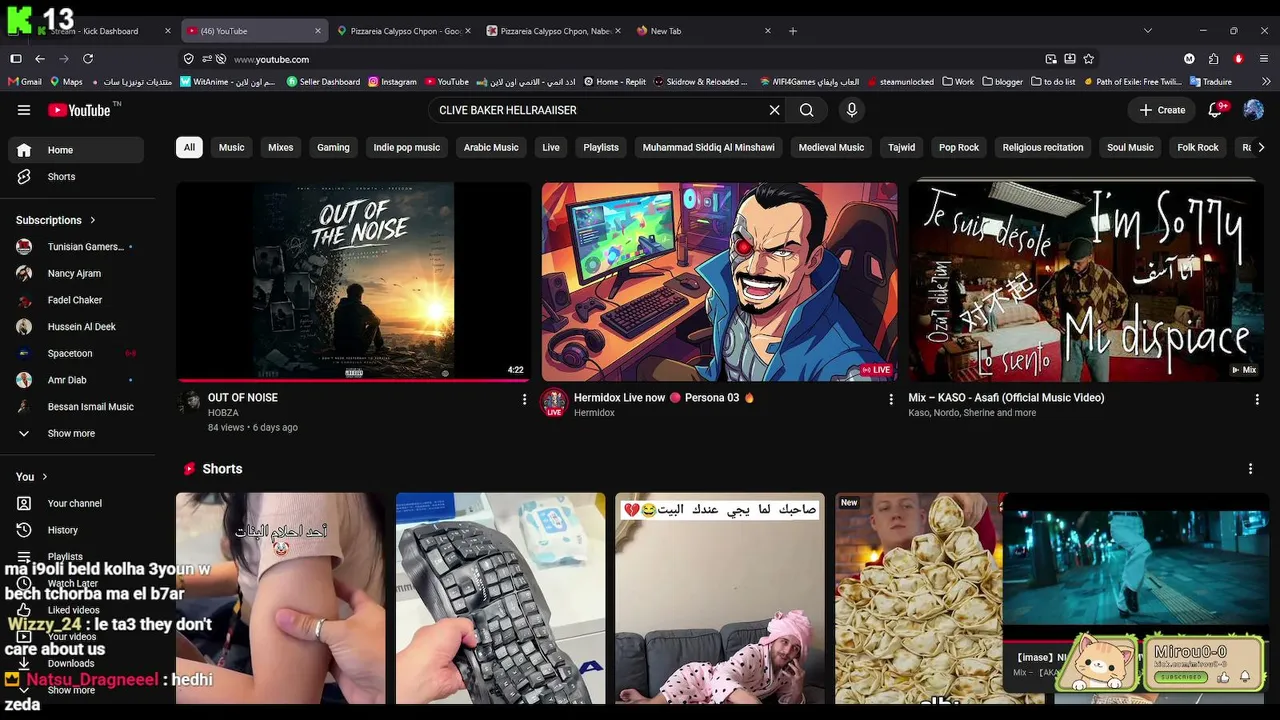Open the notifications bell

click(1216, 110)
